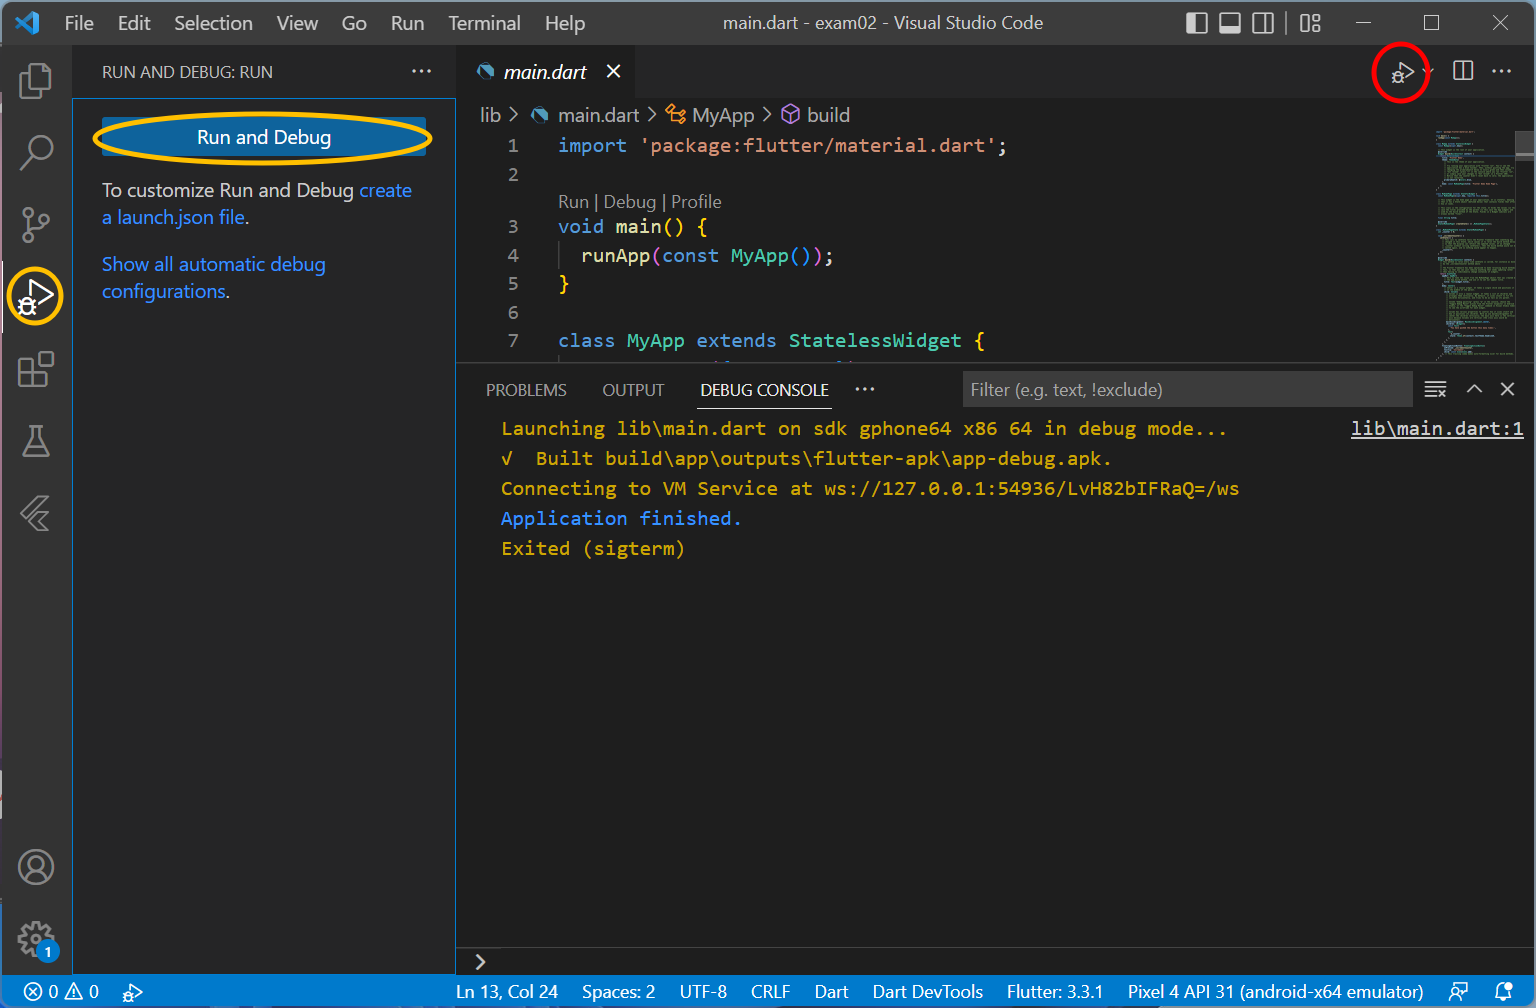1536x1008 pixels.
Task: Open the Selection menu
Action: pos(213,23)
